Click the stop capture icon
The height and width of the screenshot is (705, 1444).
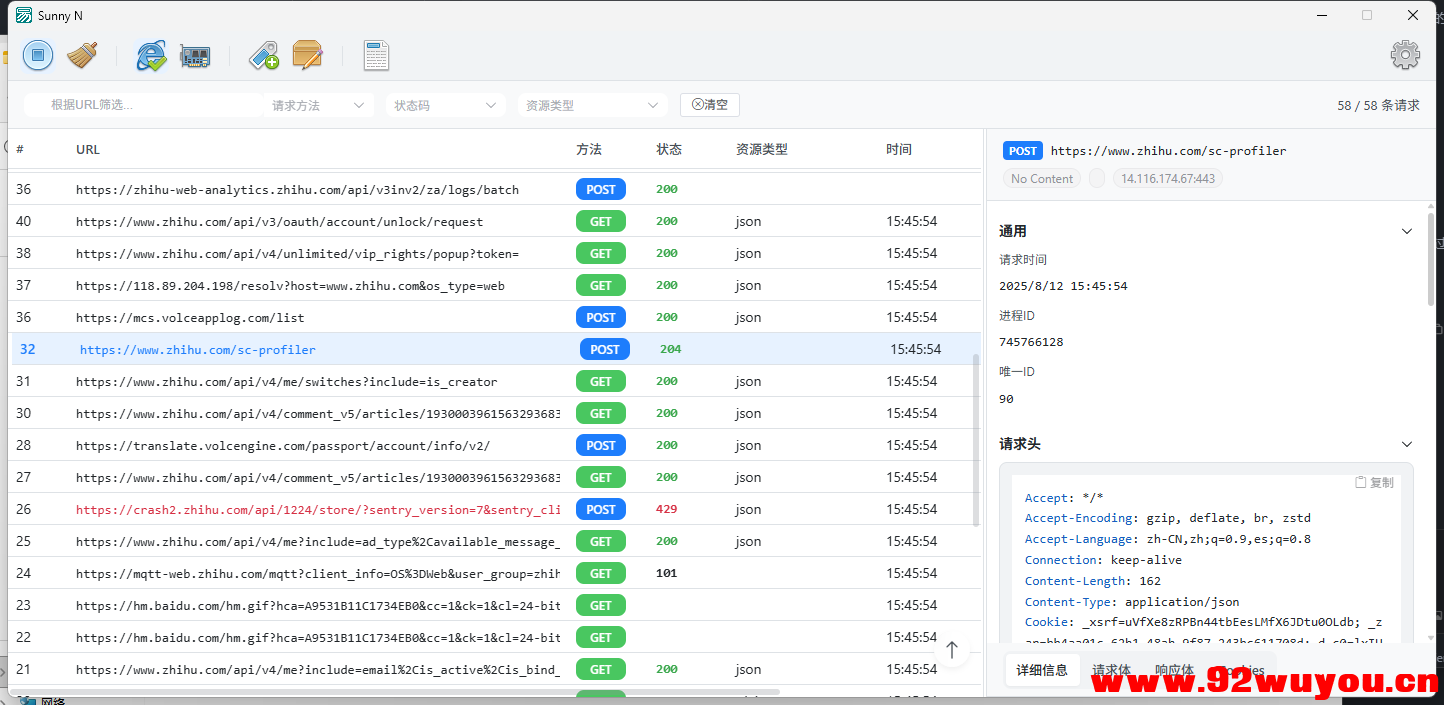pyautogui.click(x=37, y=55)
